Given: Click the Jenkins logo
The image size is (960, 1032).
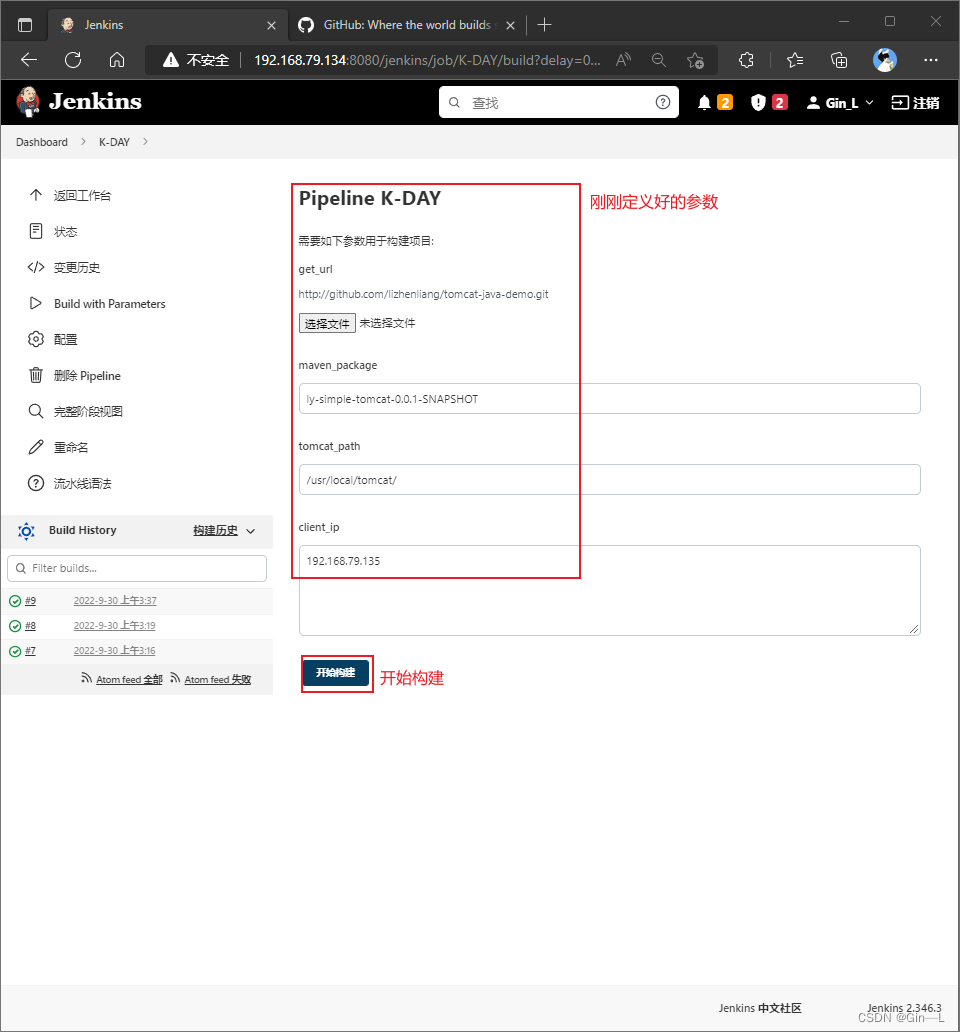Looking at the screenshot, I should (79, 102).
